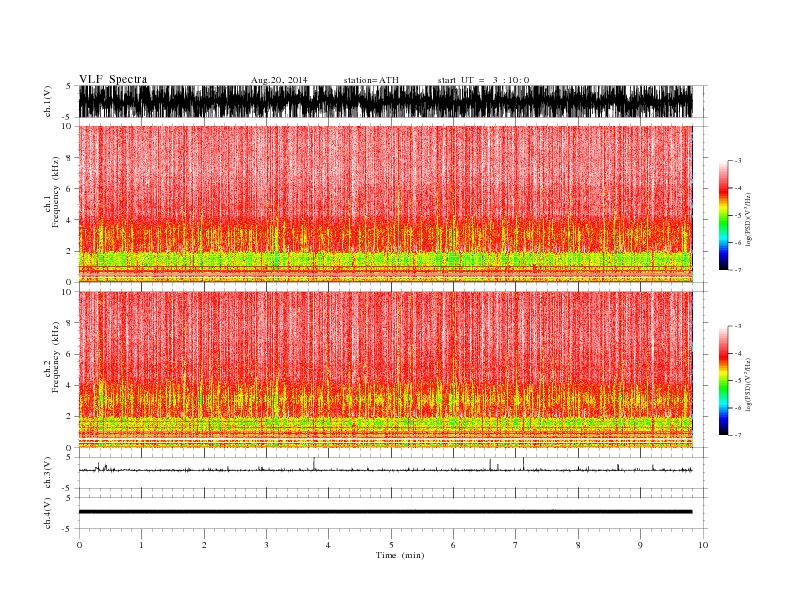Click the ch.2 "Frequency (kHz)" axis label

pos(56,357)
